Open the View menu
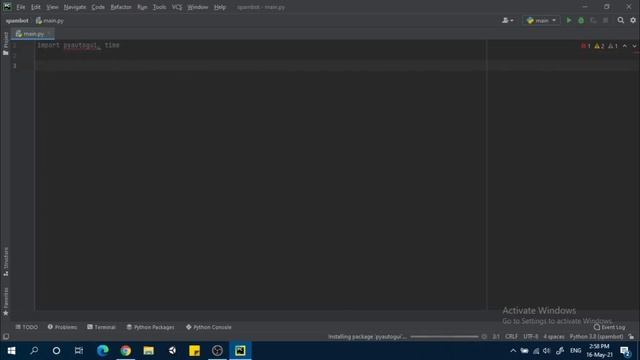 pyautogui.click(x=52, y=7)
